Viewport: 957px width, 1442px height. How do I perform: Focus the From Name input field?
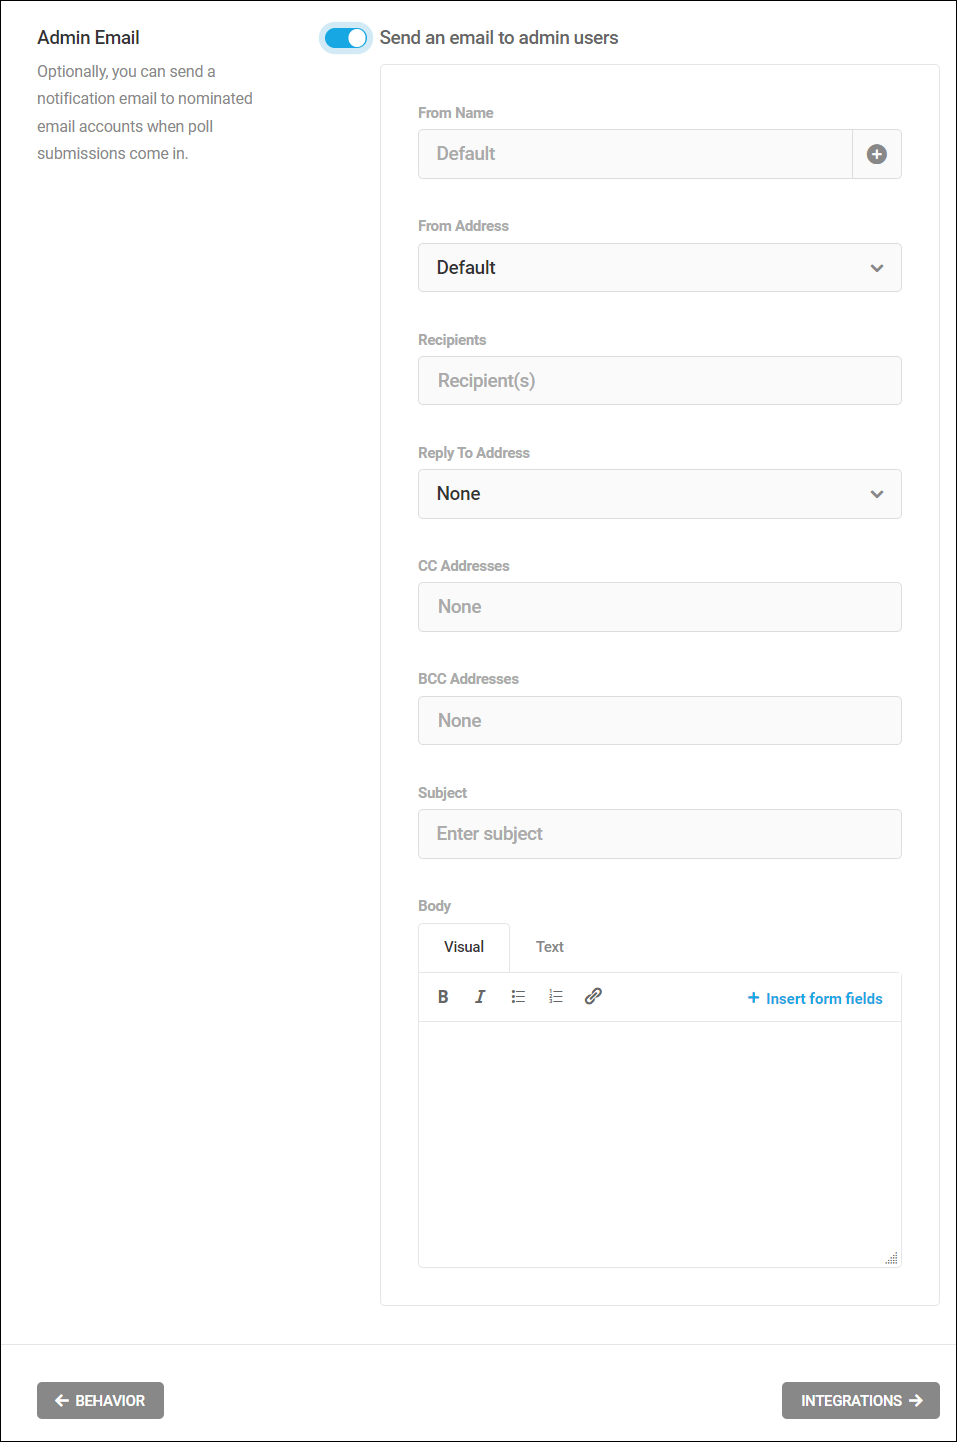(x=635, y=154)
